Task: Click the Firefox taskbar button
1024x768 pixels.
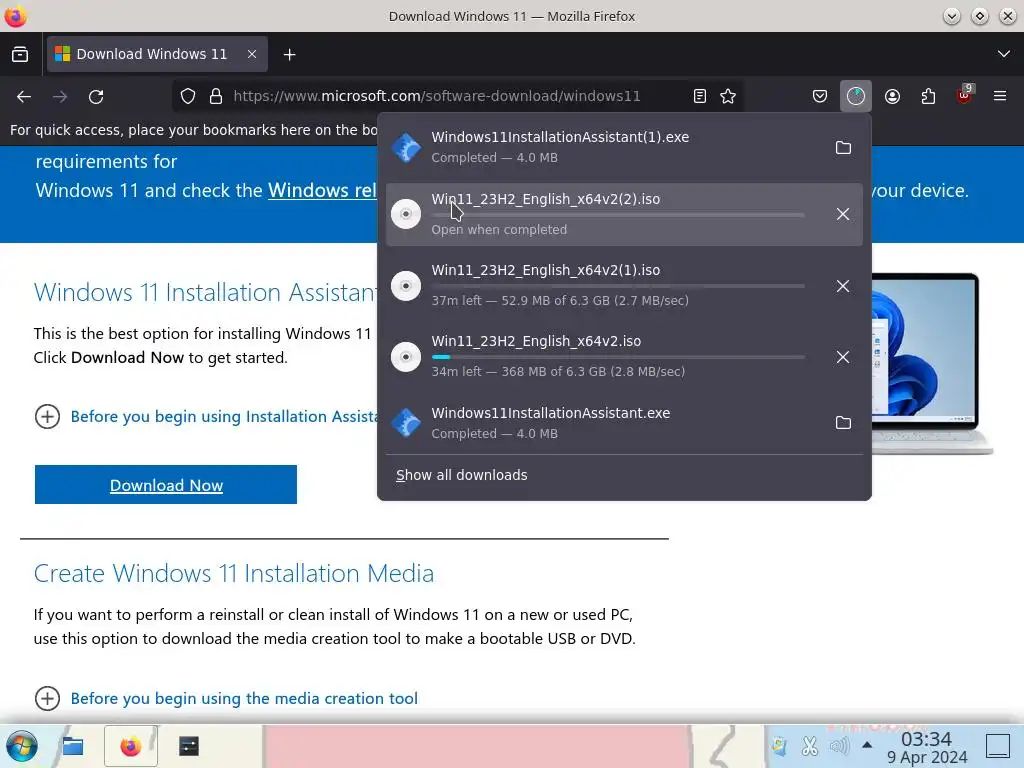Action: pos(131,746)
